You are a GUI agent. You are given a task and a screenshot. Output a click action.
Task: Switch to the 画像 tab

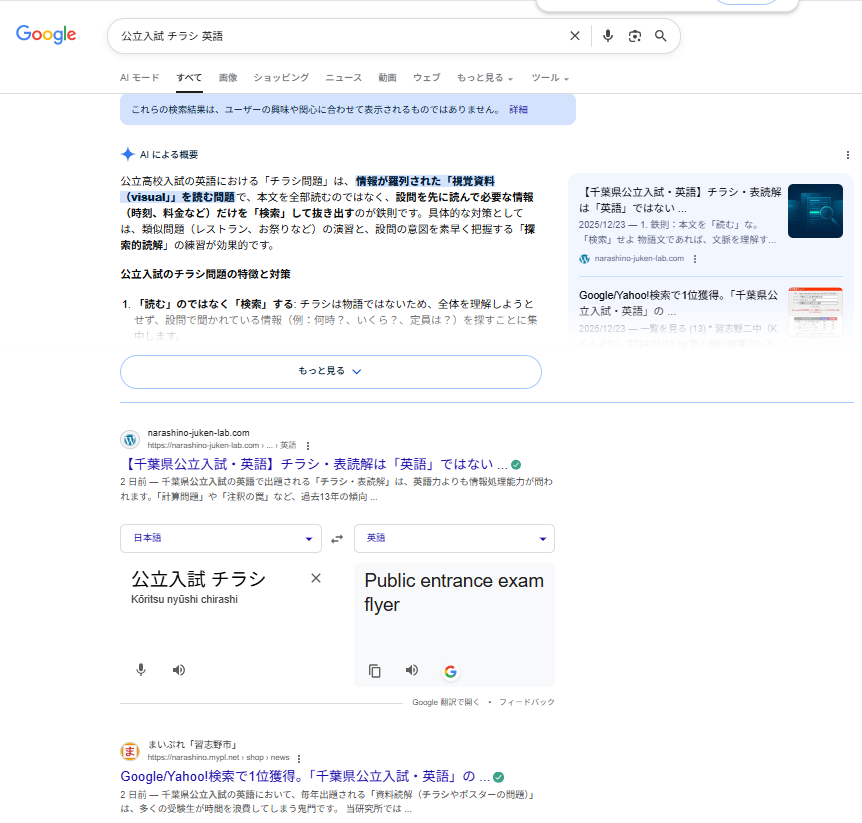[x=228, y=78]
